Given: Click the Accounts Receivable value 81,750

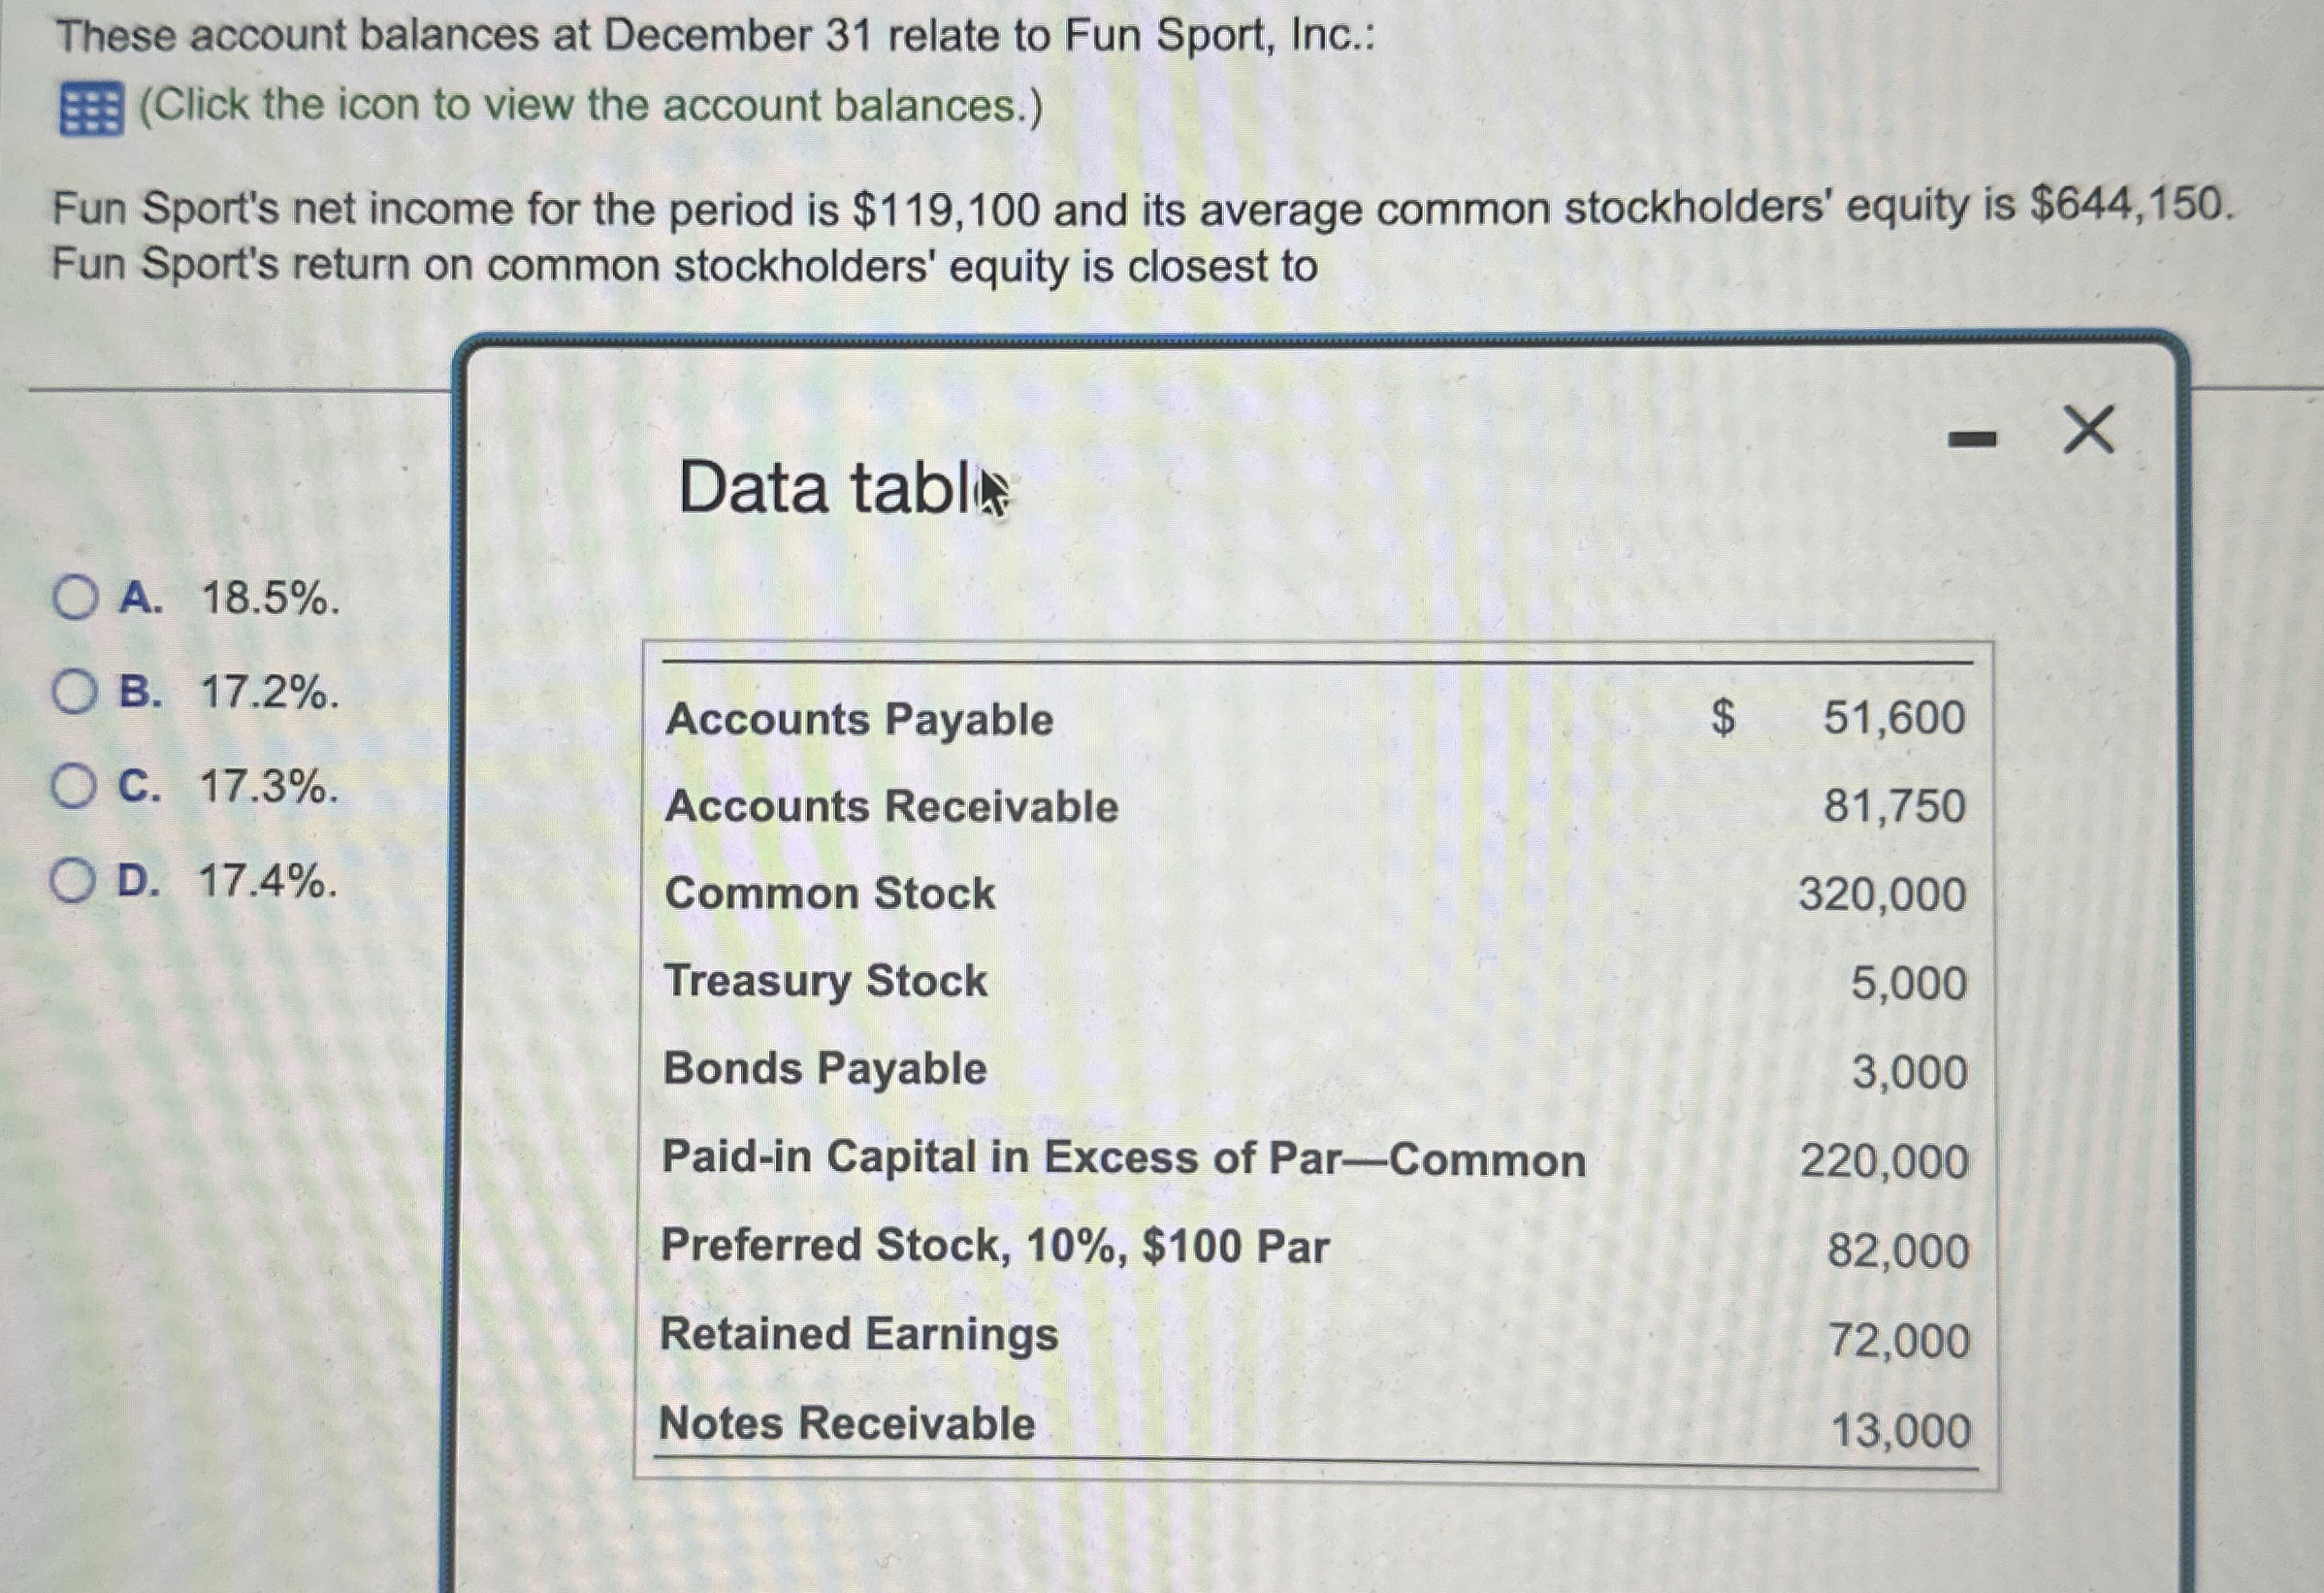Looking at the screenshot, I should [1893, 806].
